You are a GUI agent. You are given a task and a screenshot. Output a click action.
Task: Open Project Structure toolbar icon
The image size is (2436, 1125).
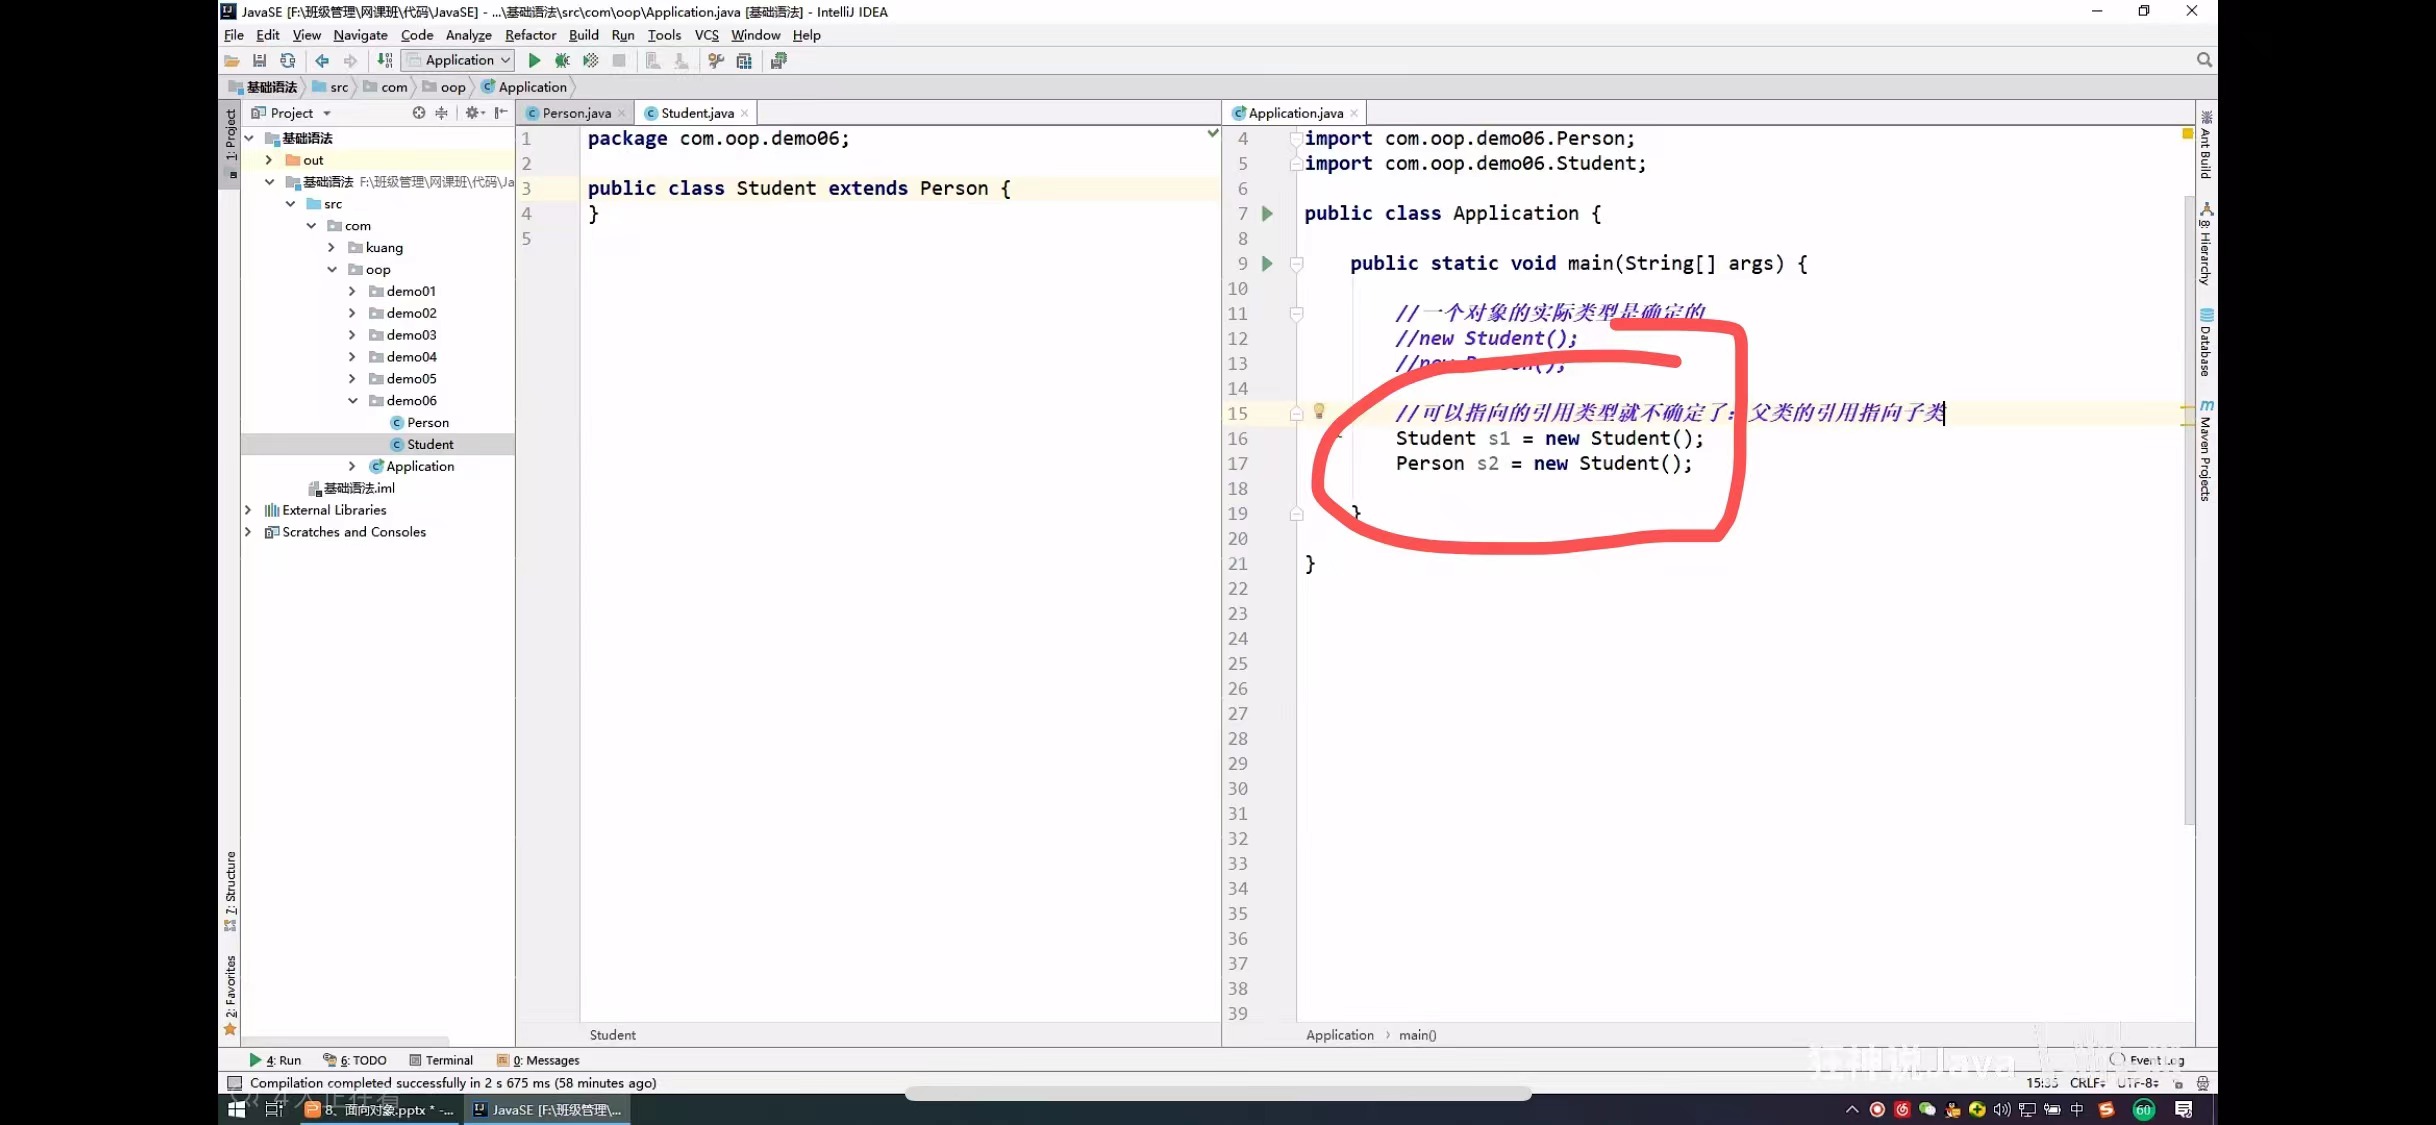tap(744, 61)
